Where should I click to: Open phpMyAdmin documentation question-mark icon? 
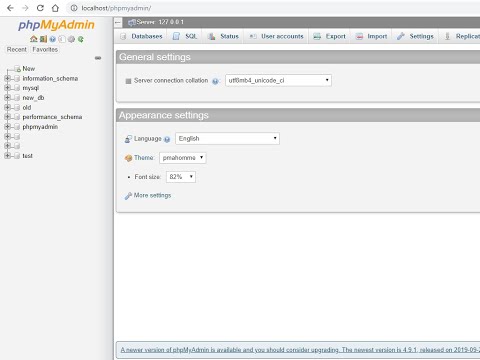click(53, 39)
